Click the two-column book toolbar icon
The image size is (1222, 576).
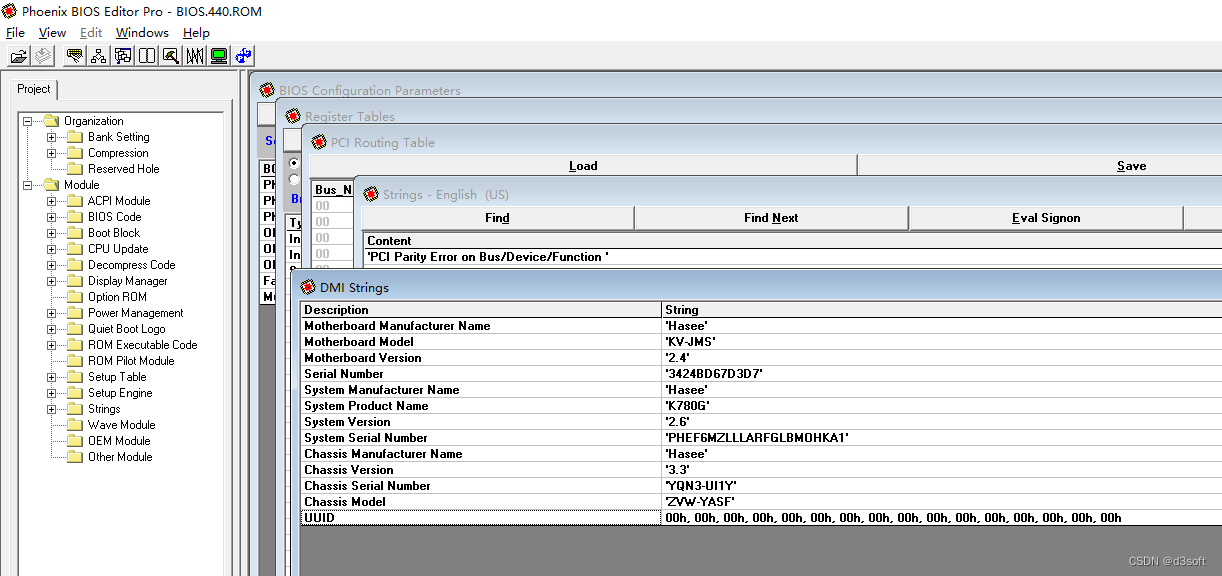[x=146, y=56]
